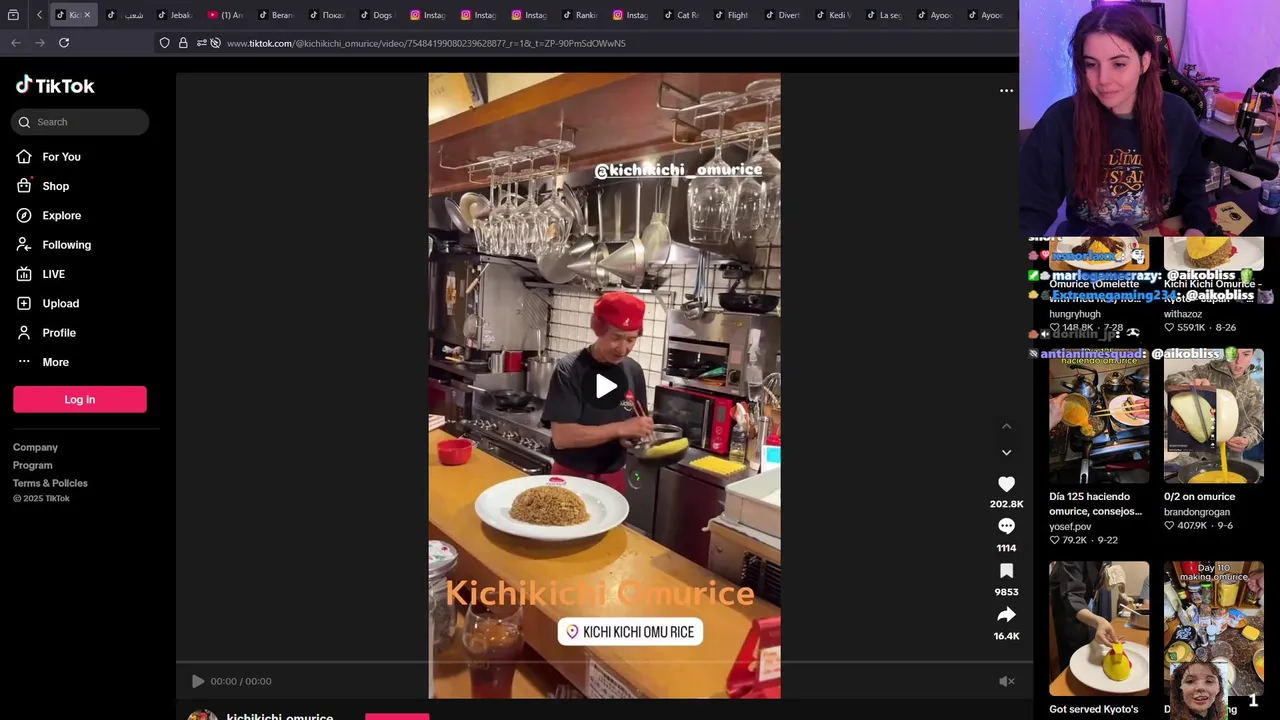Open the Company footer link
Viewport: 1280px width, 720px height.
35,447
